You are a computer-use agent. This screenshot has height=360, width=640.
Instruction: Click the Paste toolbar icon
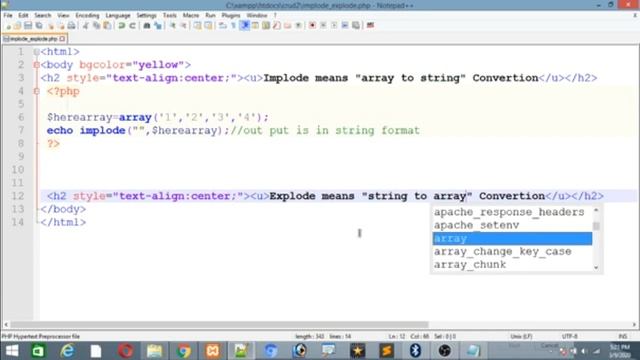[107, 26]
